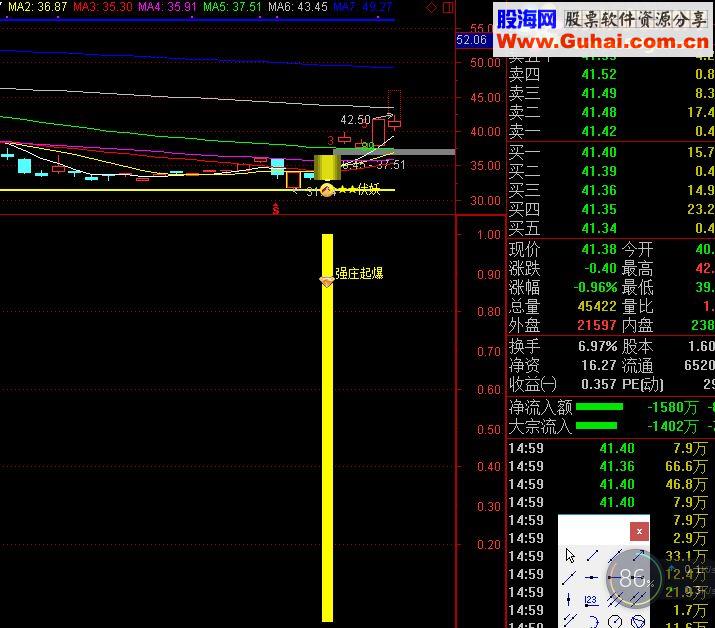This screenshot has width=715, height=628.
Task: Choose the arc drawing tool
Action: 594,622
